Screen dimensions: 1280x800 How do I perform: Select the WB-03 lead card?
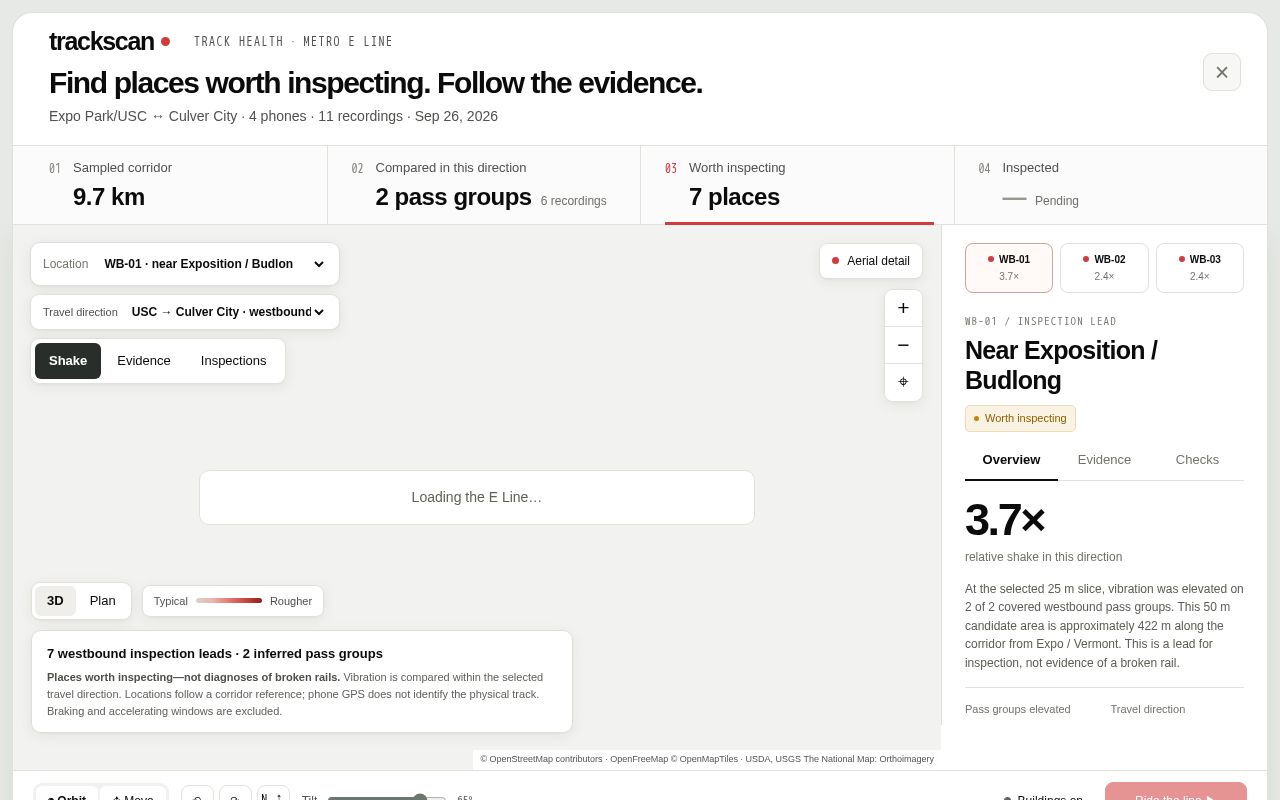pos(1200,268)
